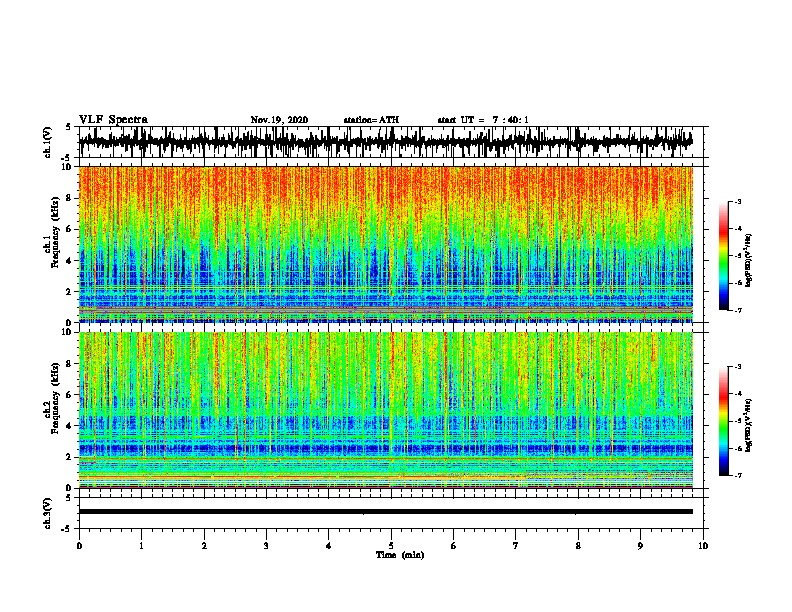This screenshot has height=612, width=792.
Task: Click the time axis tick label "0"
Action: coord(79,546)
